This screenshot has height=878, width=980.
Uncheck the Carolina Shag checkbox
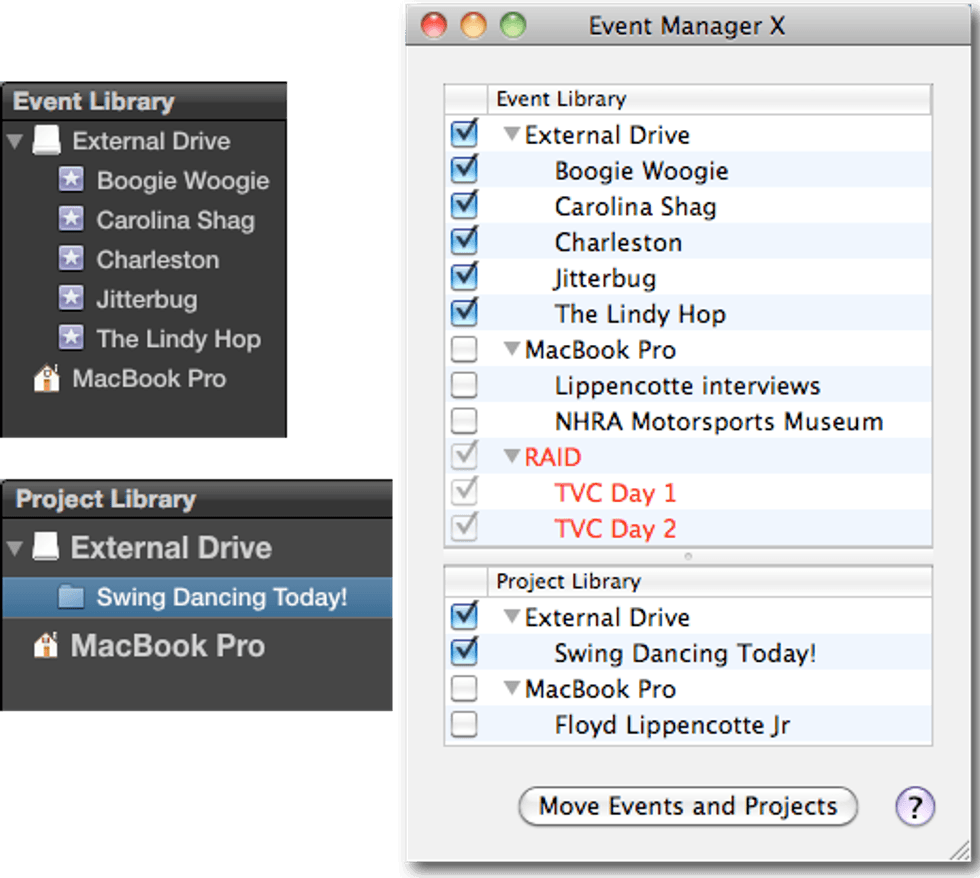pyautogui.click(x=464, y=206)
